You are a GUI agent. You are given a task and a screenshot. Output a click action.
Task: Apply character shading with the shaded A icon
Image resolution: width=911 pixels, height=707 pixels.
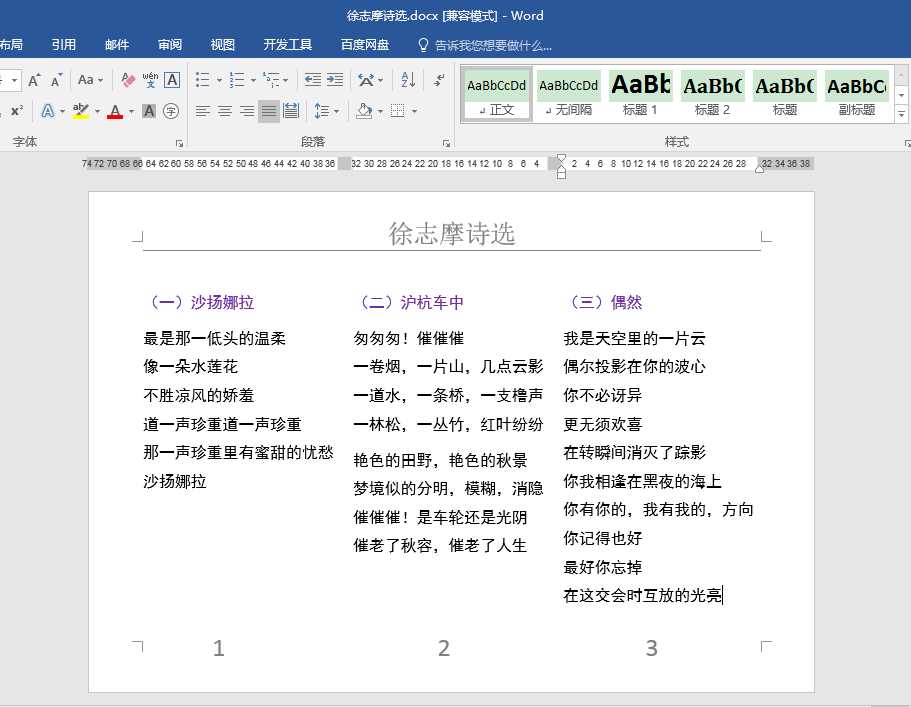149,110
